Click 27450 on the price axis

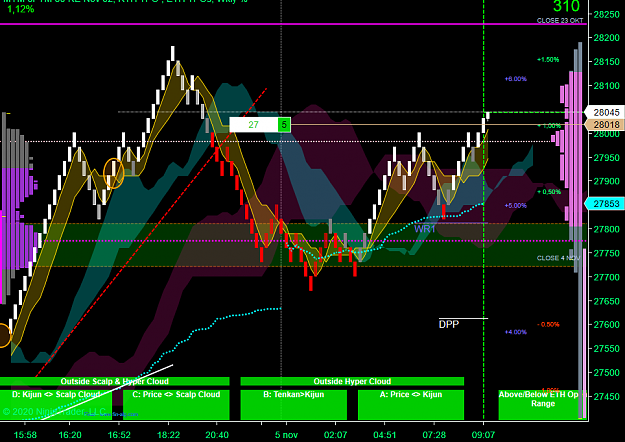(x=607, y=397)
